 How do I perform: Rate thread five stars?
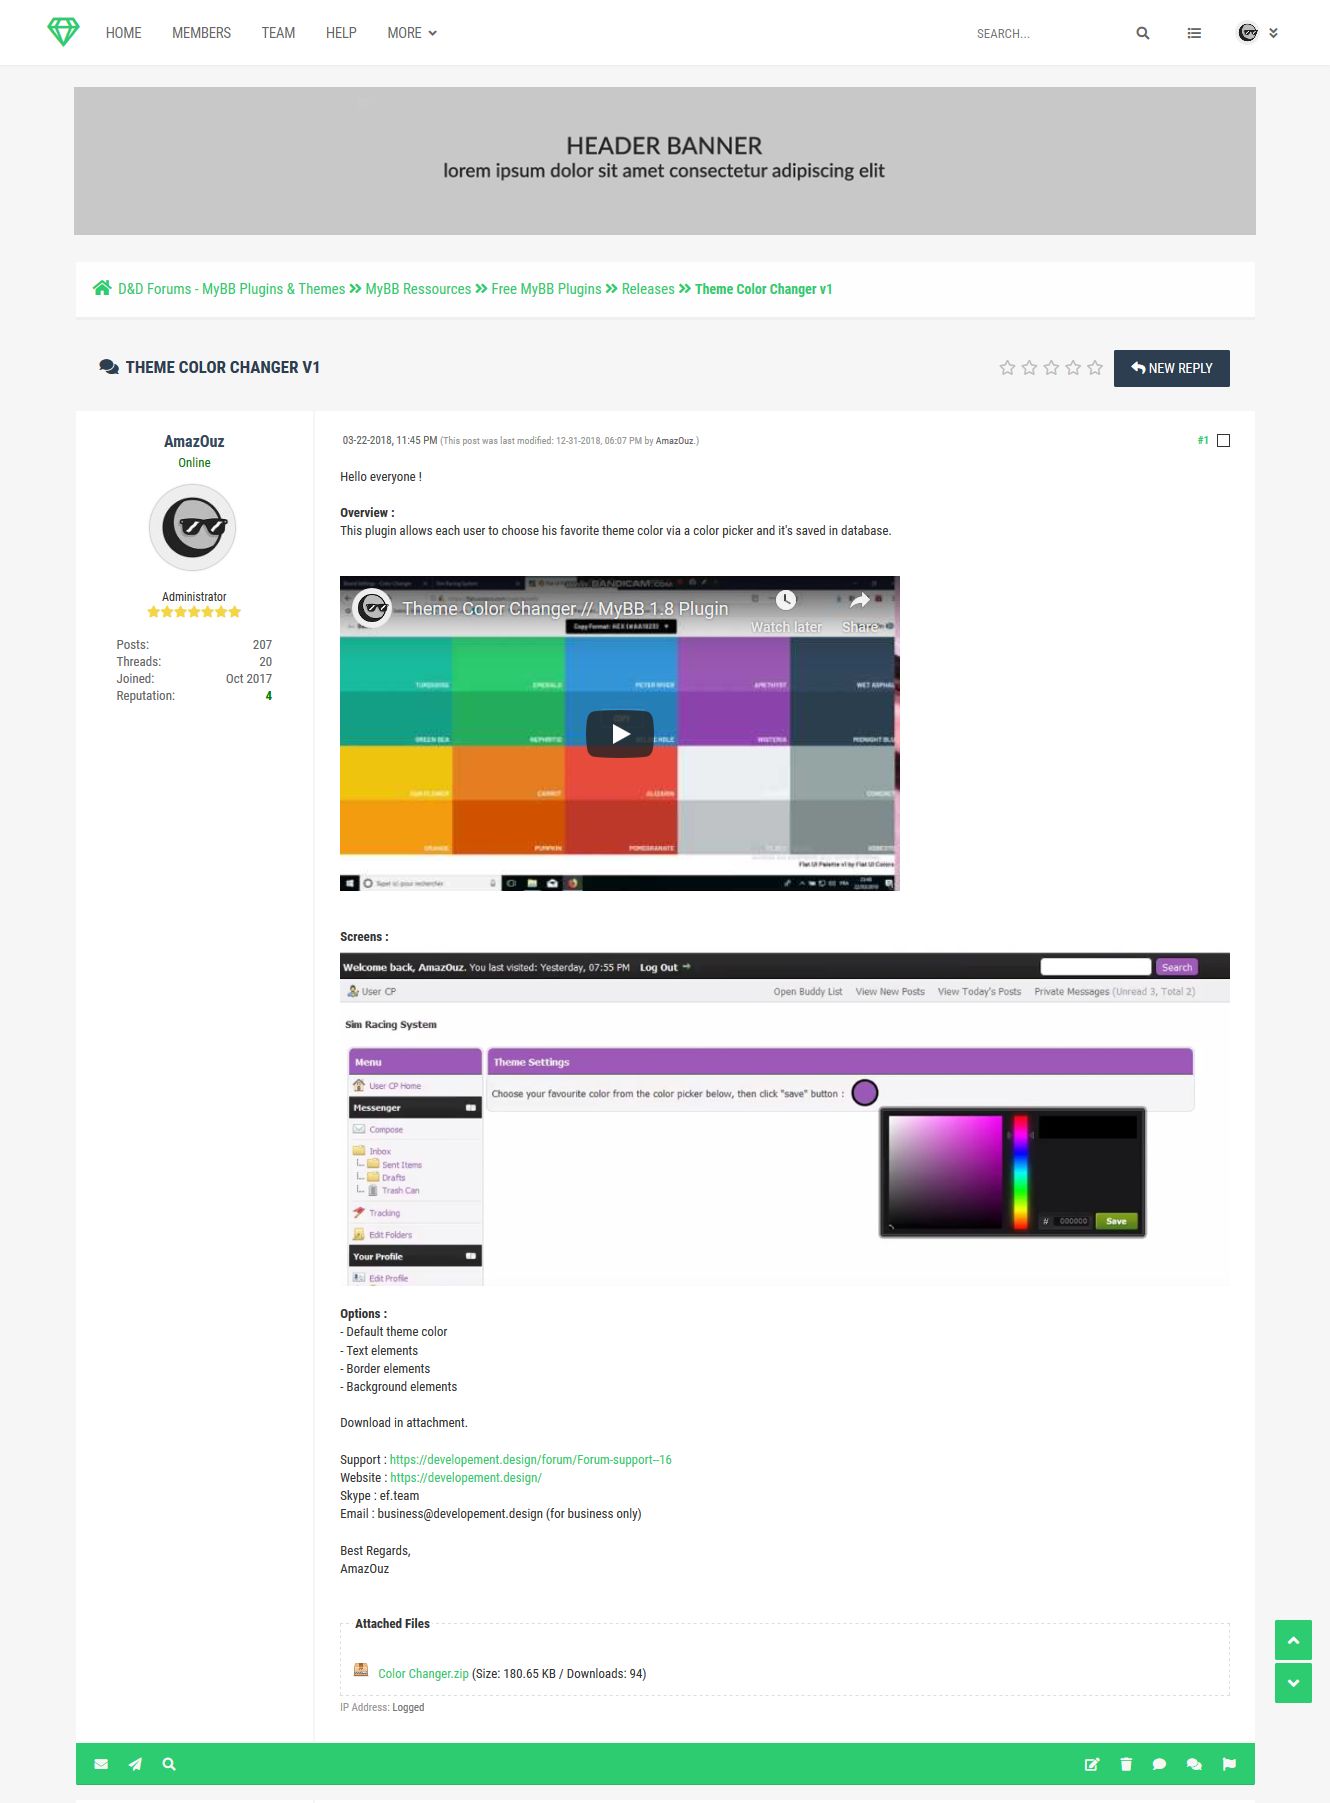[x=1095, y=368]
